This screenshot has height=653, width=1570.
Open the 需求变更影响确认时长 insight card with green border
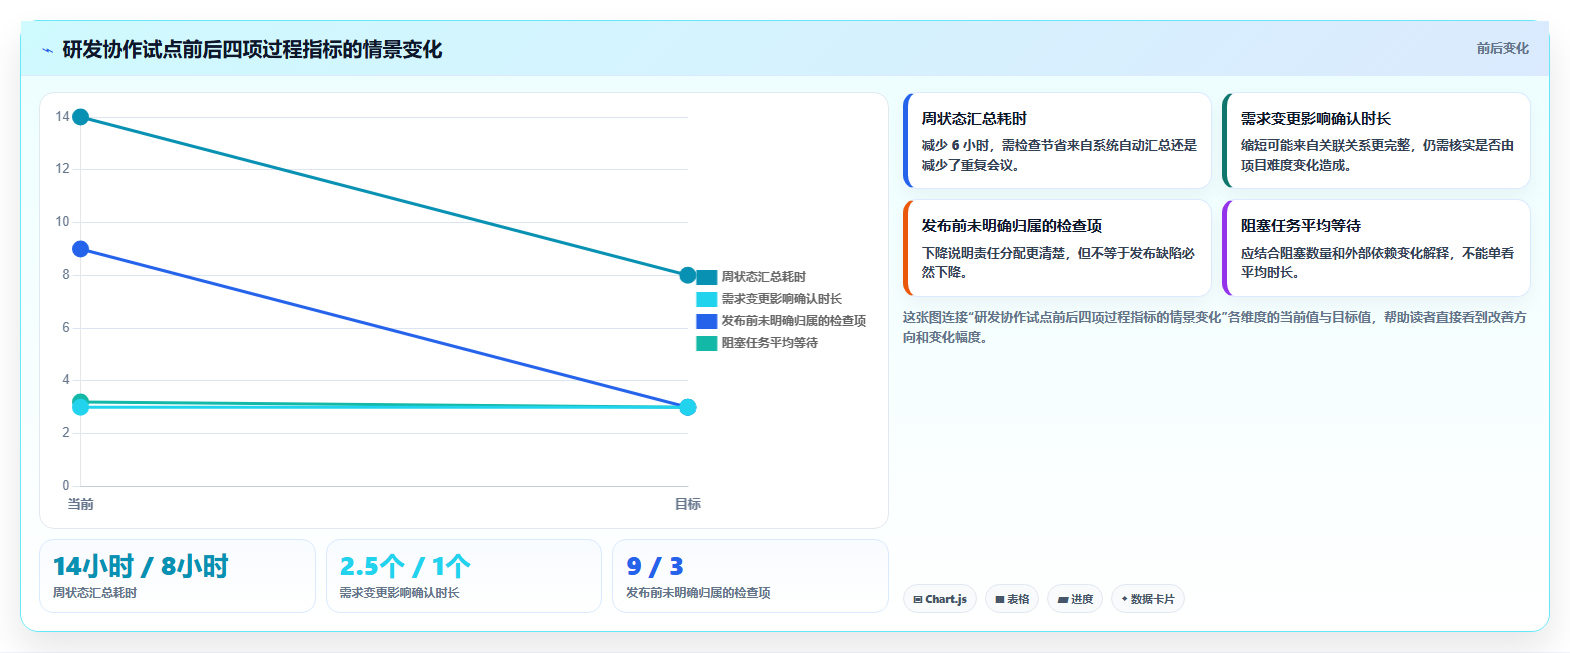(1376, 141)
